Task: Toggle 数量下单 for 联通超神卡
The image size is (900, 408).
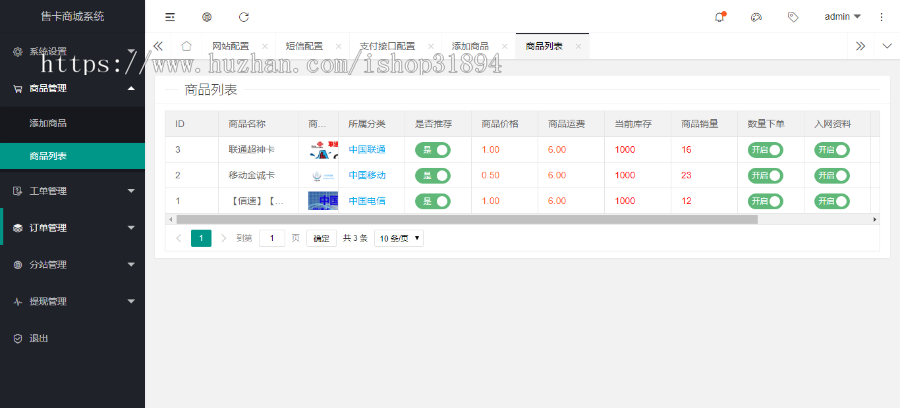Action: [765, 150]
